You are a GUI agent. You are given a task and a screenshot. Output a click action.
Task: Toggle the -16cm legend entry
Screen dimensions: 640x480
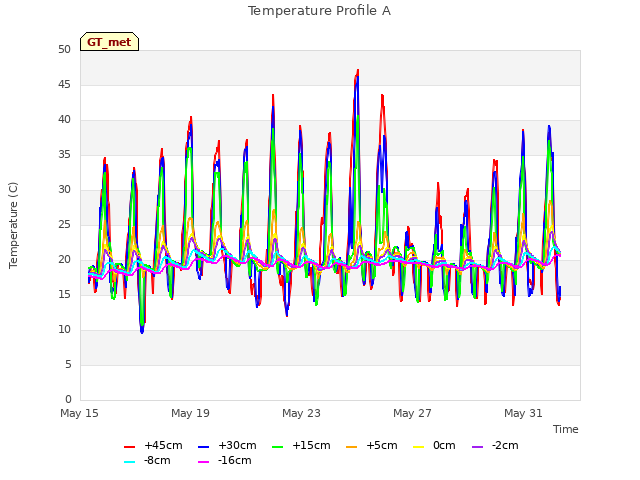point(224,461)
